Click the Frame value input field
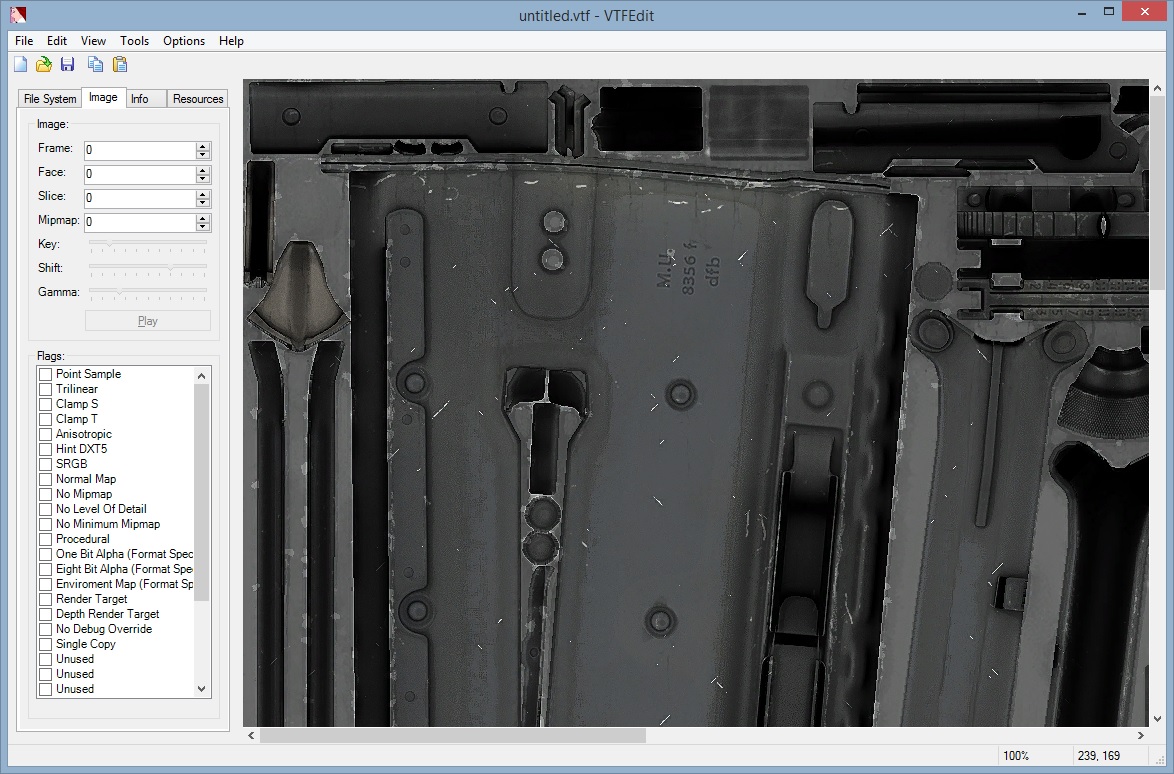 (x=140, y=150)
